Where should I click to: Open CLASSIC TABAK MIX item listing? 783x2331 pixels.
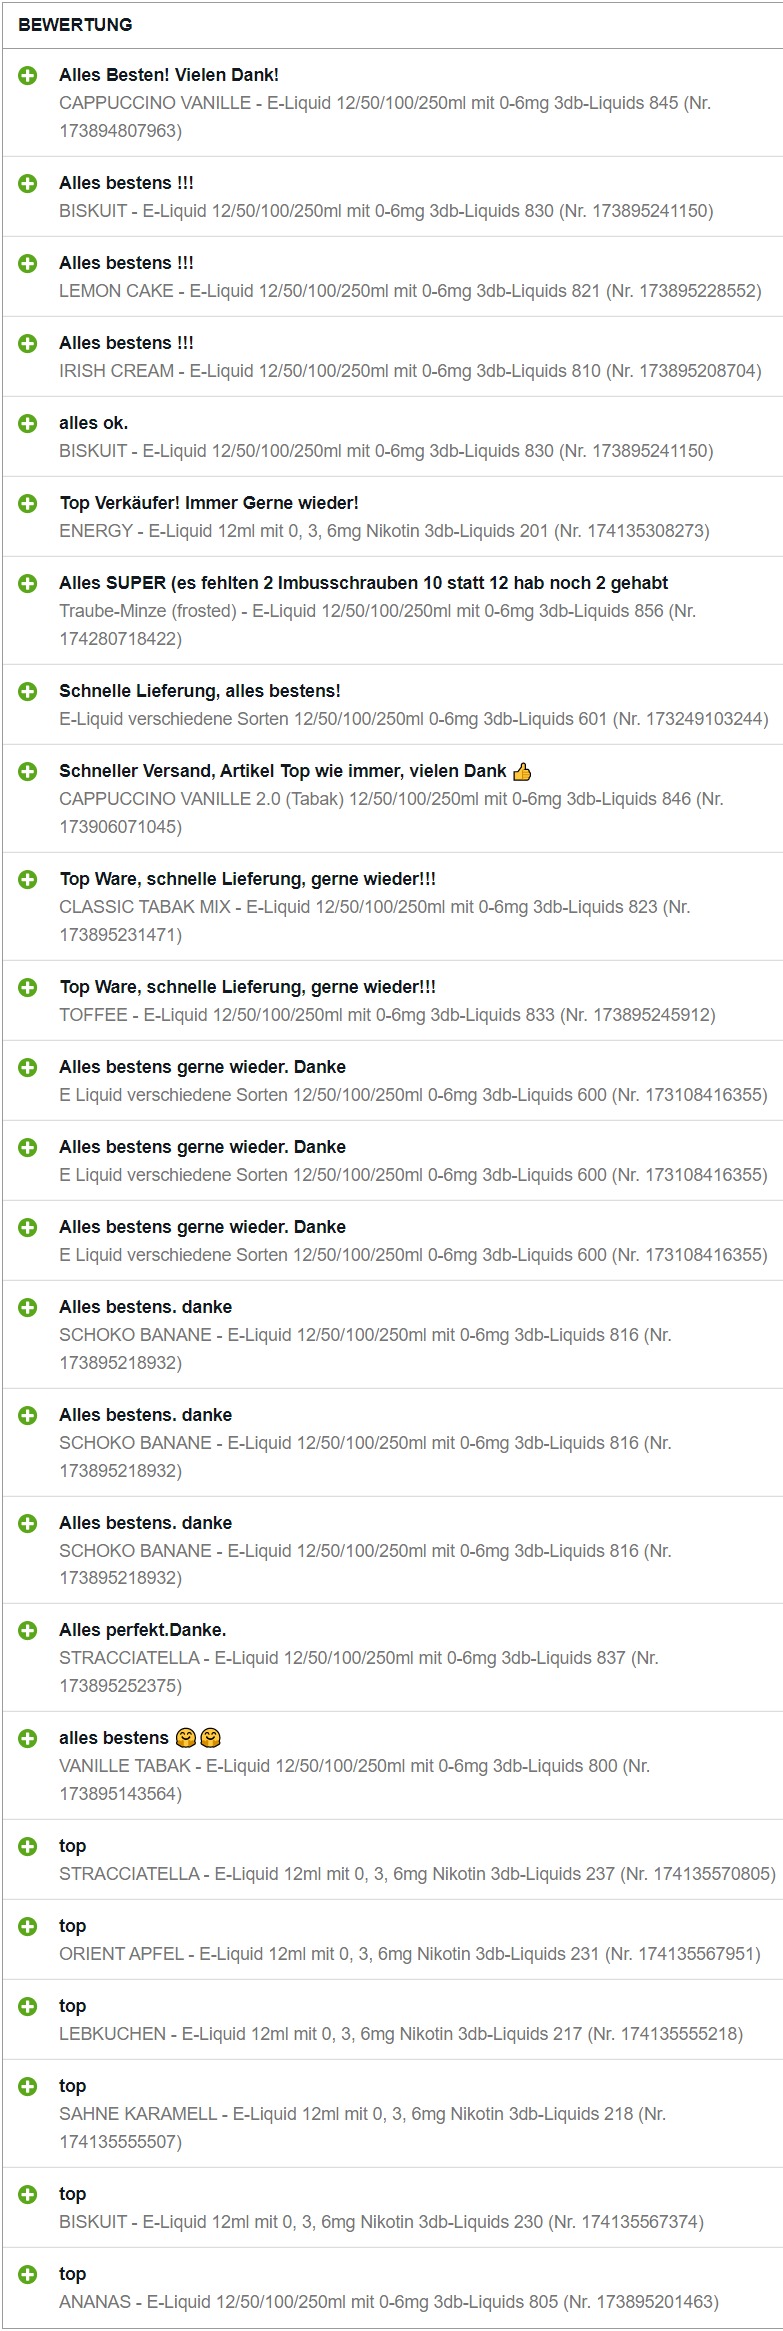(x=375, y=921)
